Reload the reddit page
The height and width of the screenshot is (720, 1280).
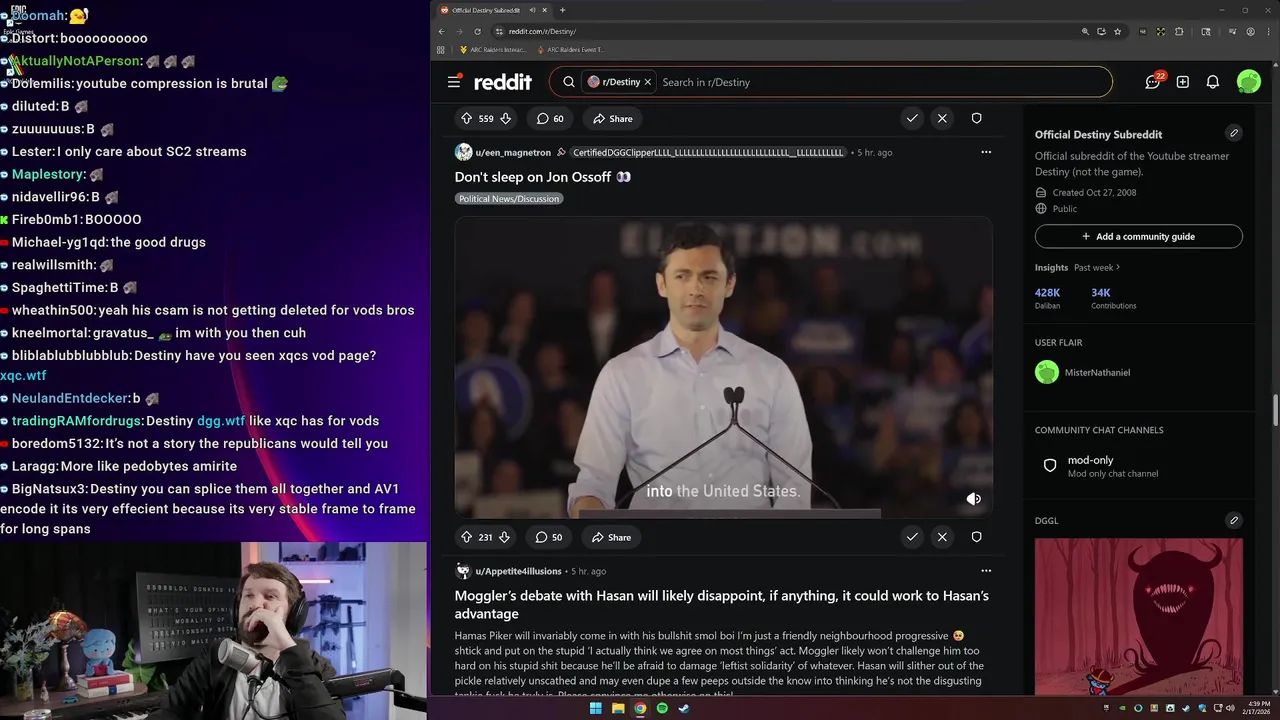pos(478,31)
